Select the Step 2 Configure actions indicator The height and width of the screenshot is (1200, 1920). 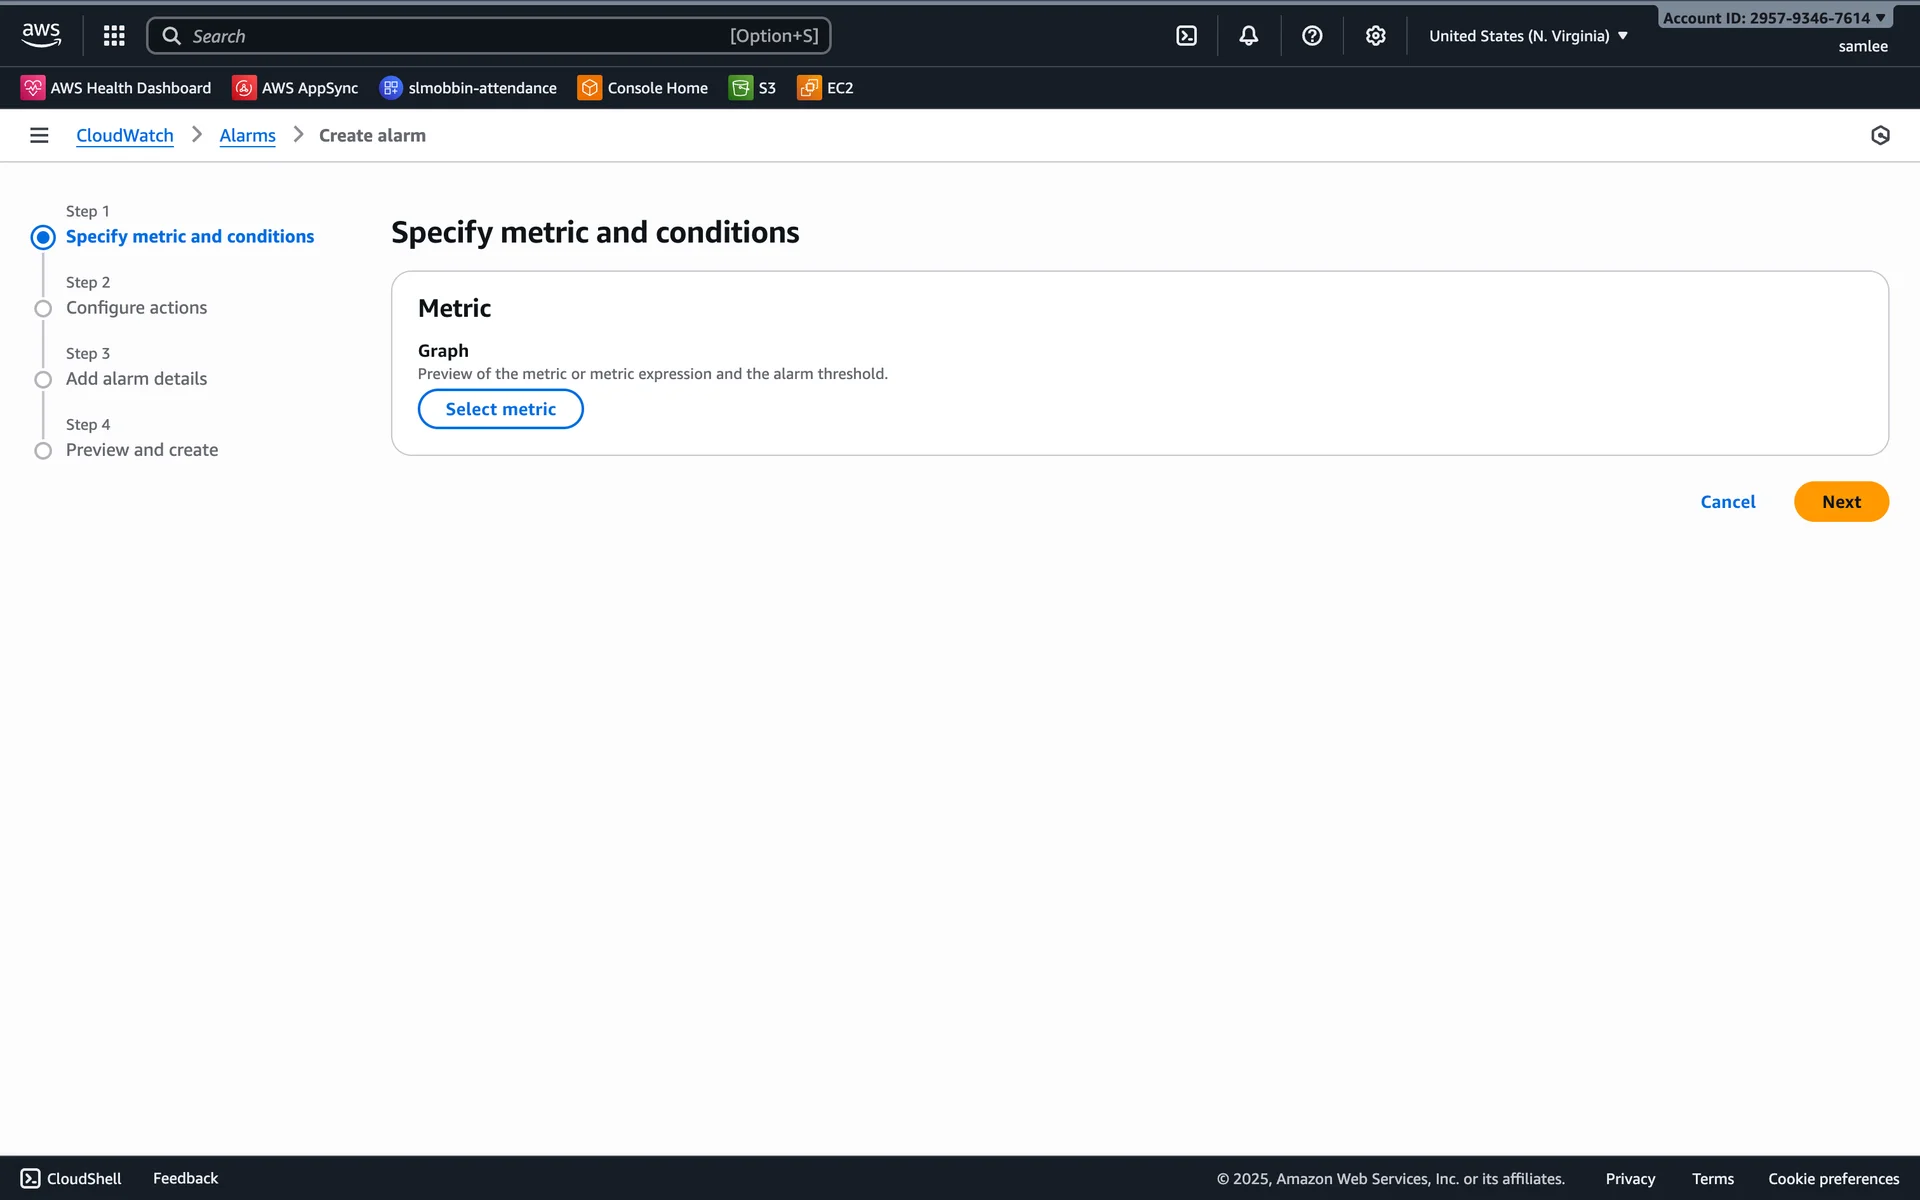click(43, 308)
